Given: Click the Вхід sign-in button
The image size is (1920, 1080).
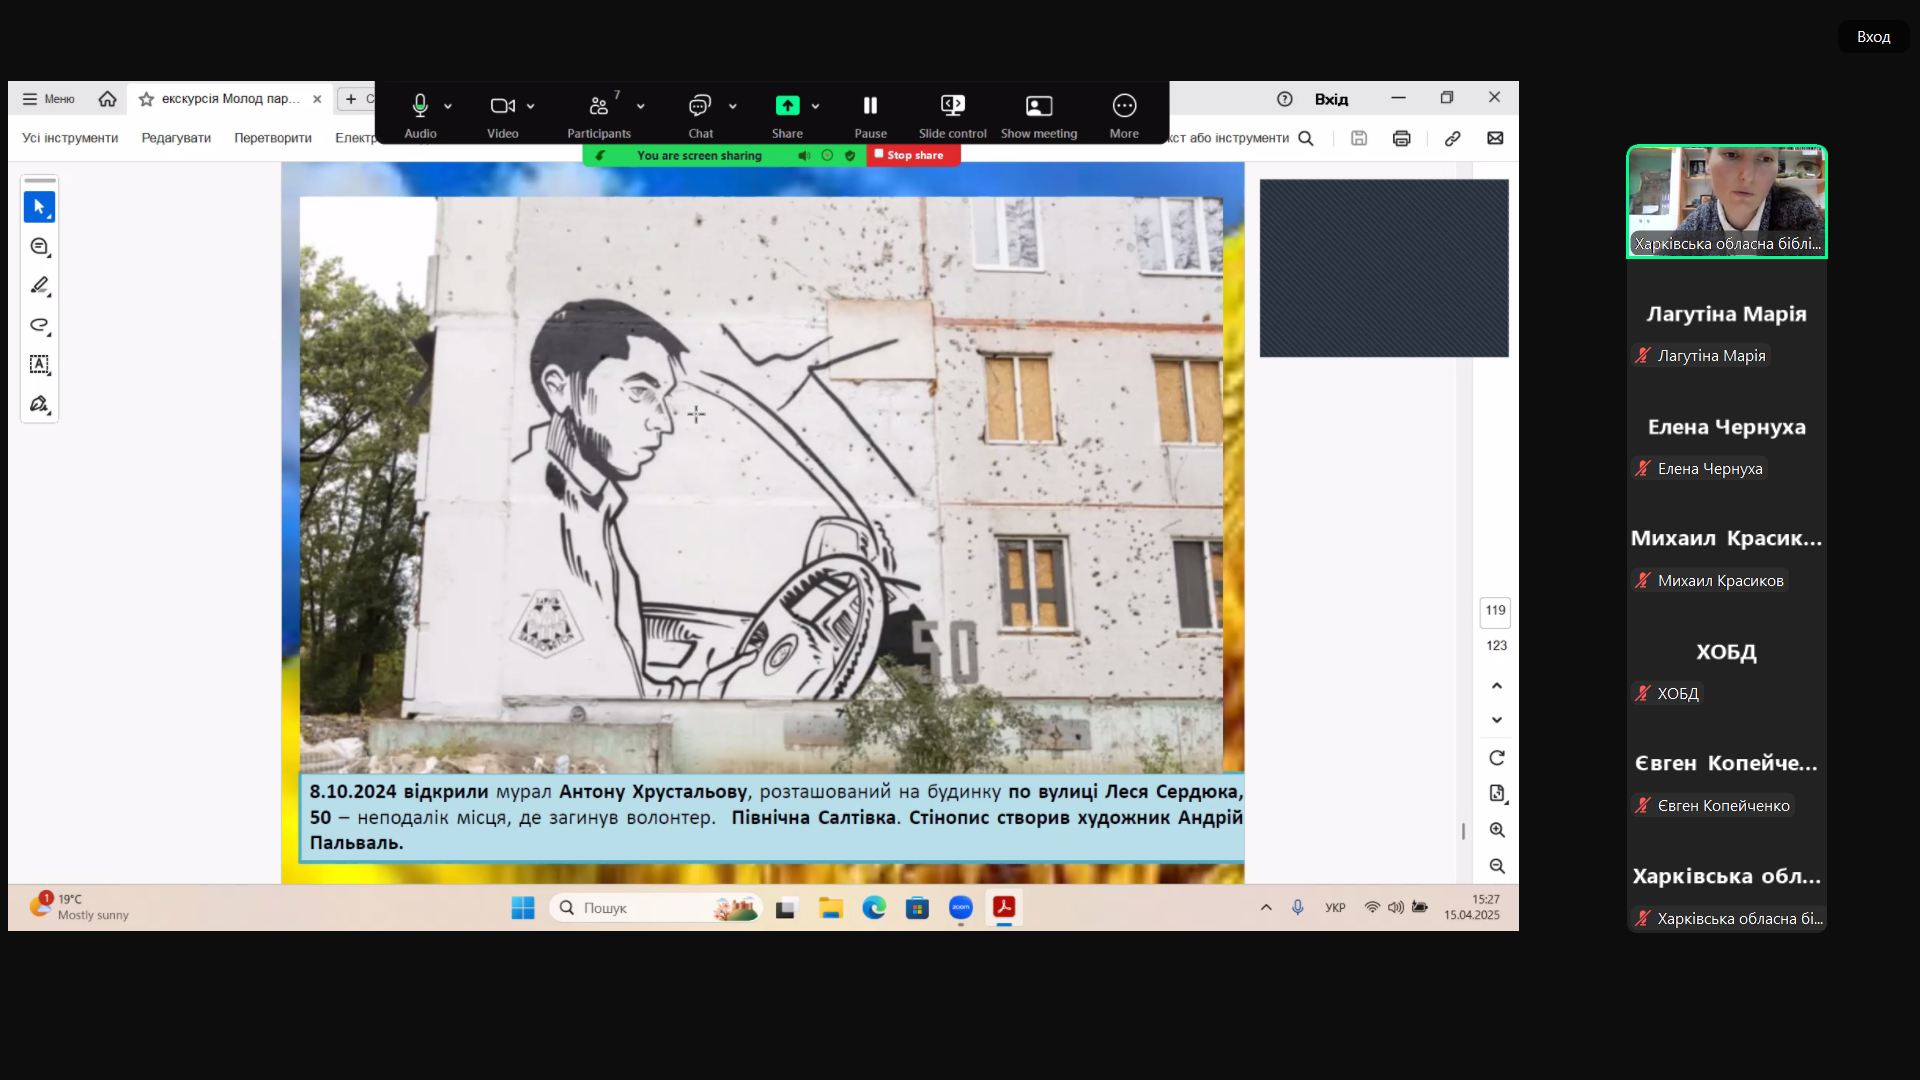Looking at the screenshot, I should pos(1331,99).
